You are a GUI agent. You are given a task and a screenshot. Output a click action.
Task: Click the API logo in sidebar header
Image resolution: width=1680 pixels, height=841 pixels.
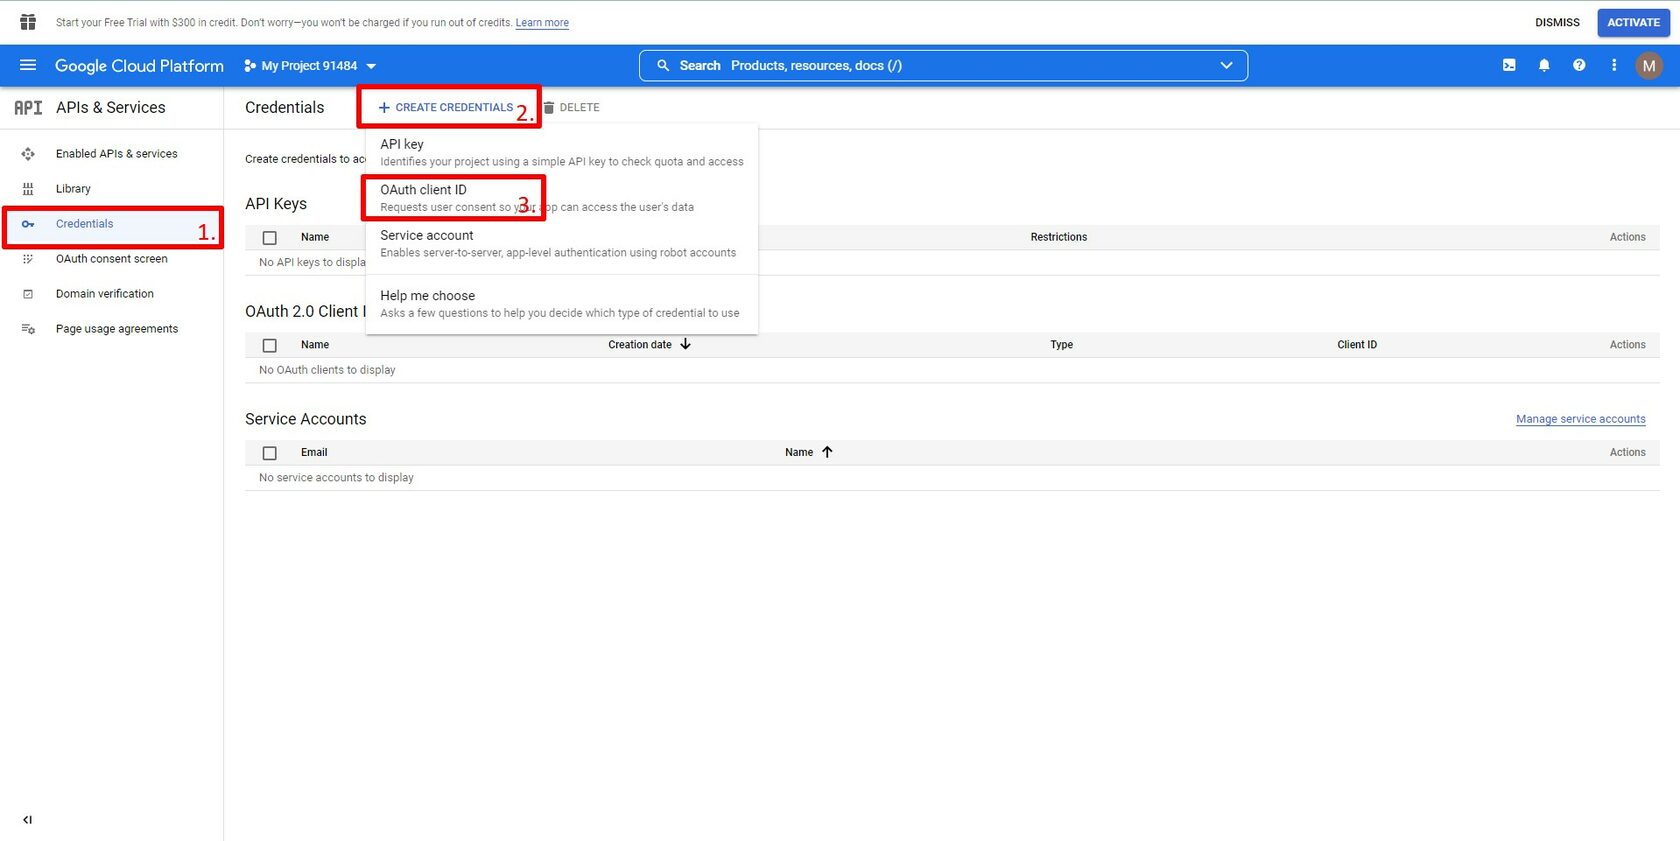28,107
